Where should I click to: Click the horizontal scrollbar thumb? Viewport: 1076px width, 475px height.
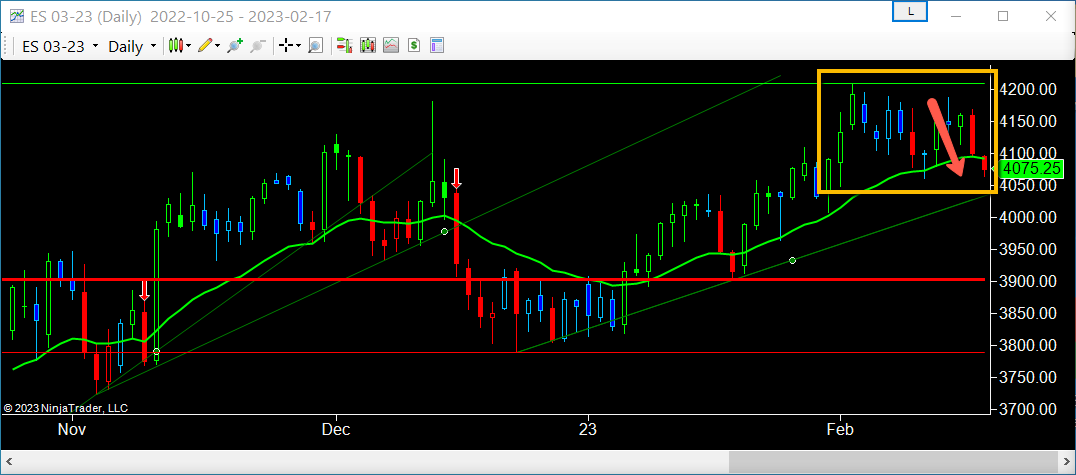[892, 461]
